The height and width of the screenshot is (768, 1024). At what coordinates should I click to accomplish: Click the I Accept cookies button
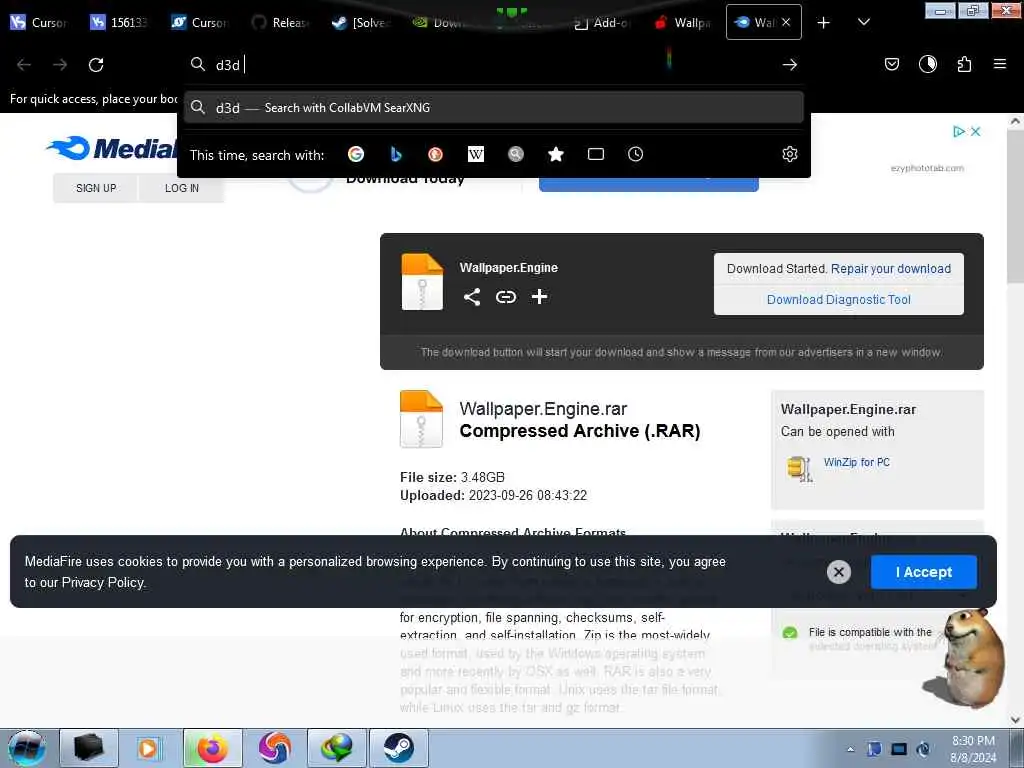pyautogui.click(x=923, y=572)
